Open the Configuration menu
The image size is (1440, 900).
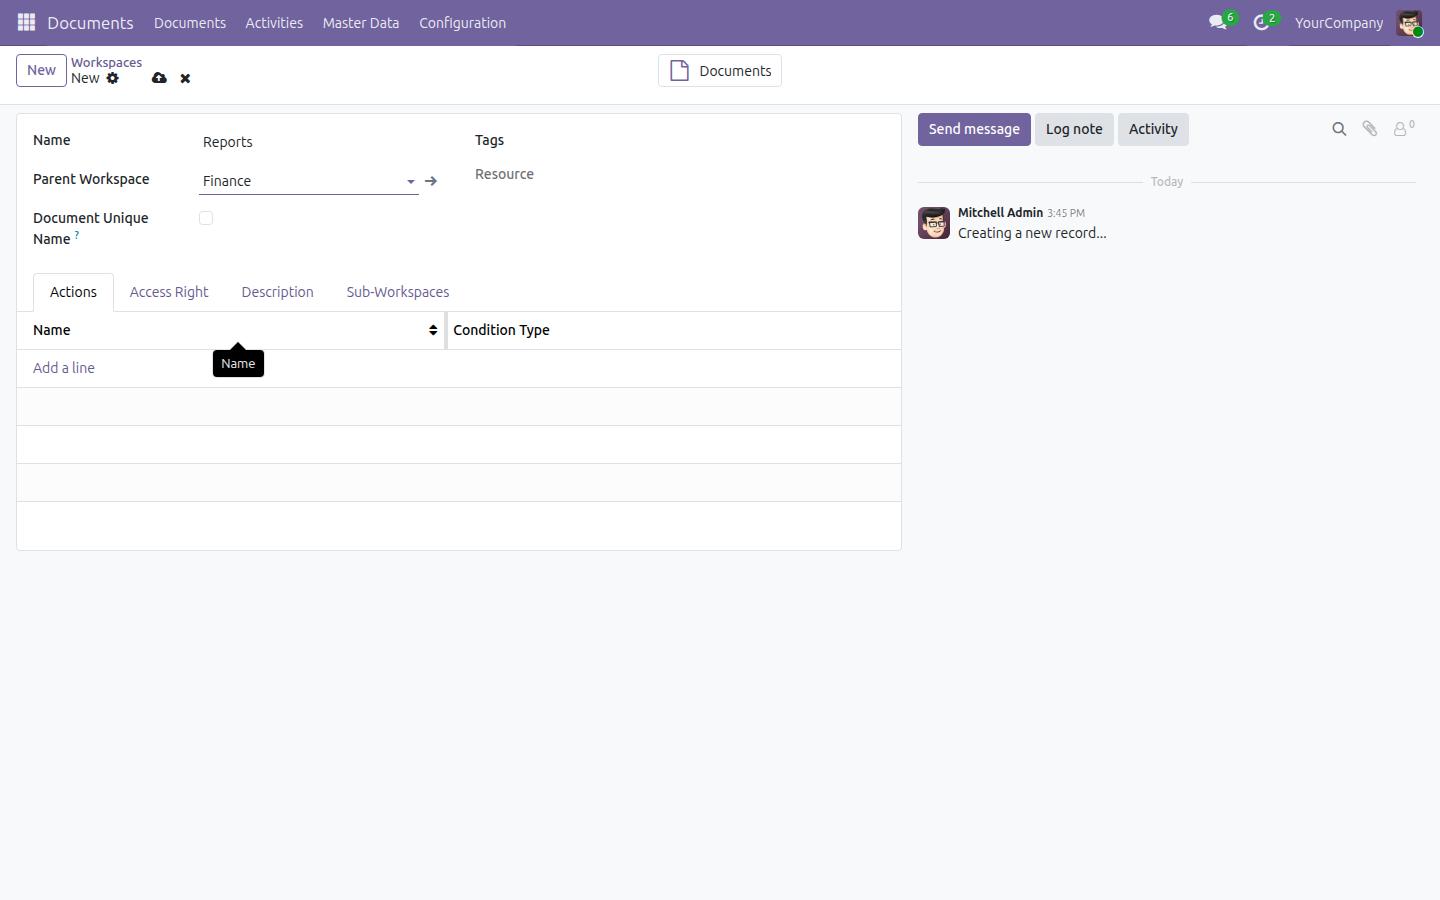tap(462, 23)
